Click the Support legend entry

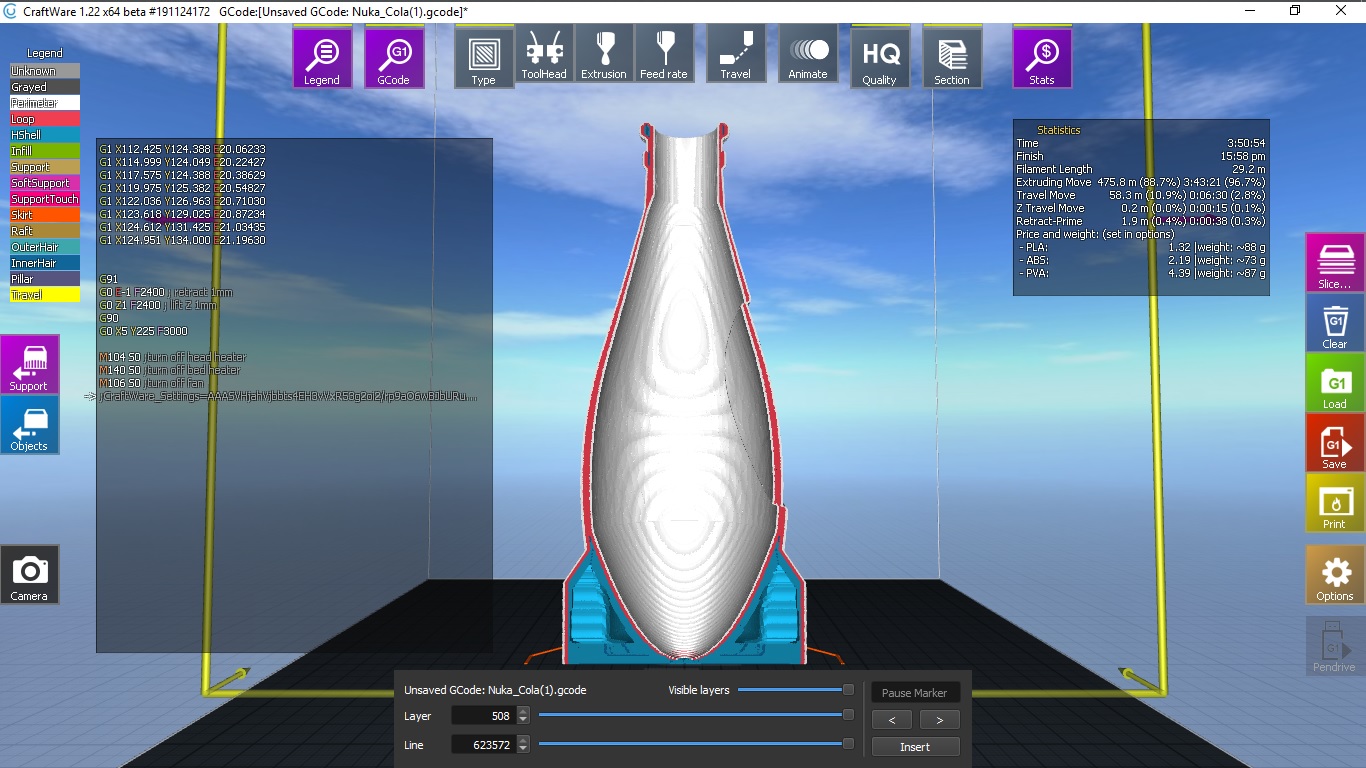pyautogui.click(x=45, y=167)
